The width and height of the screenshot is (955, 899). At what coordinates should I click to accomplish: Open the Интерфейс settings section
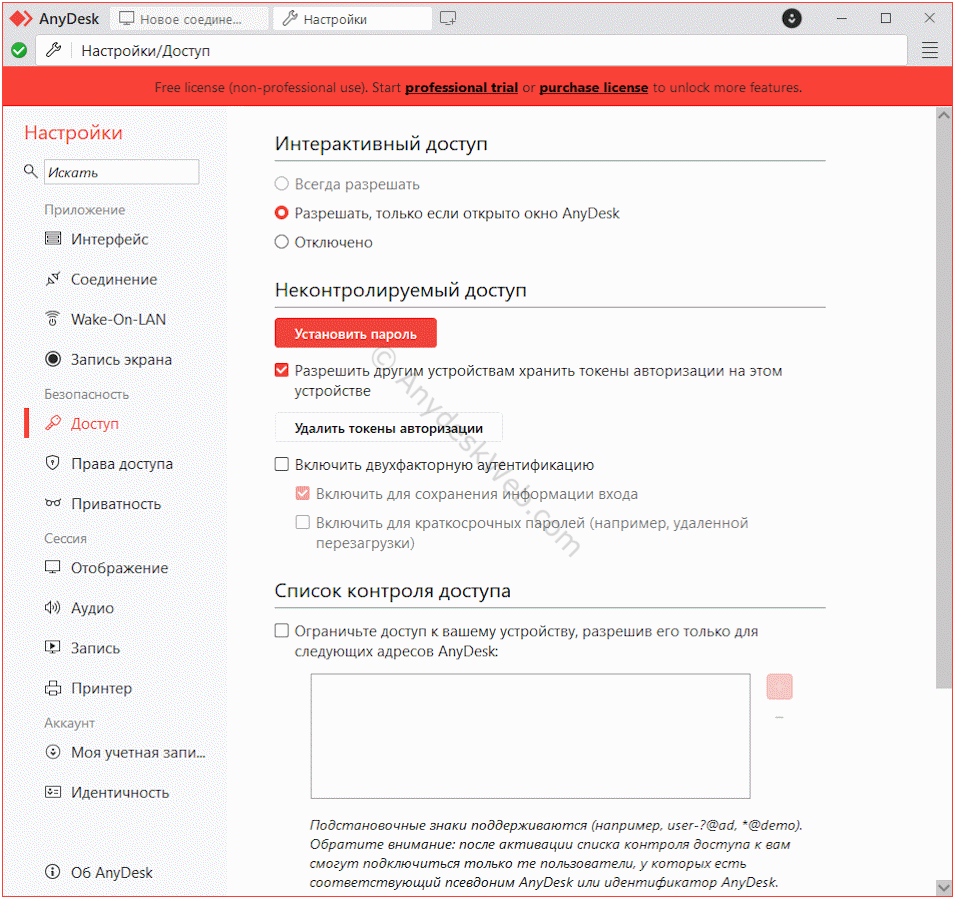110,239
